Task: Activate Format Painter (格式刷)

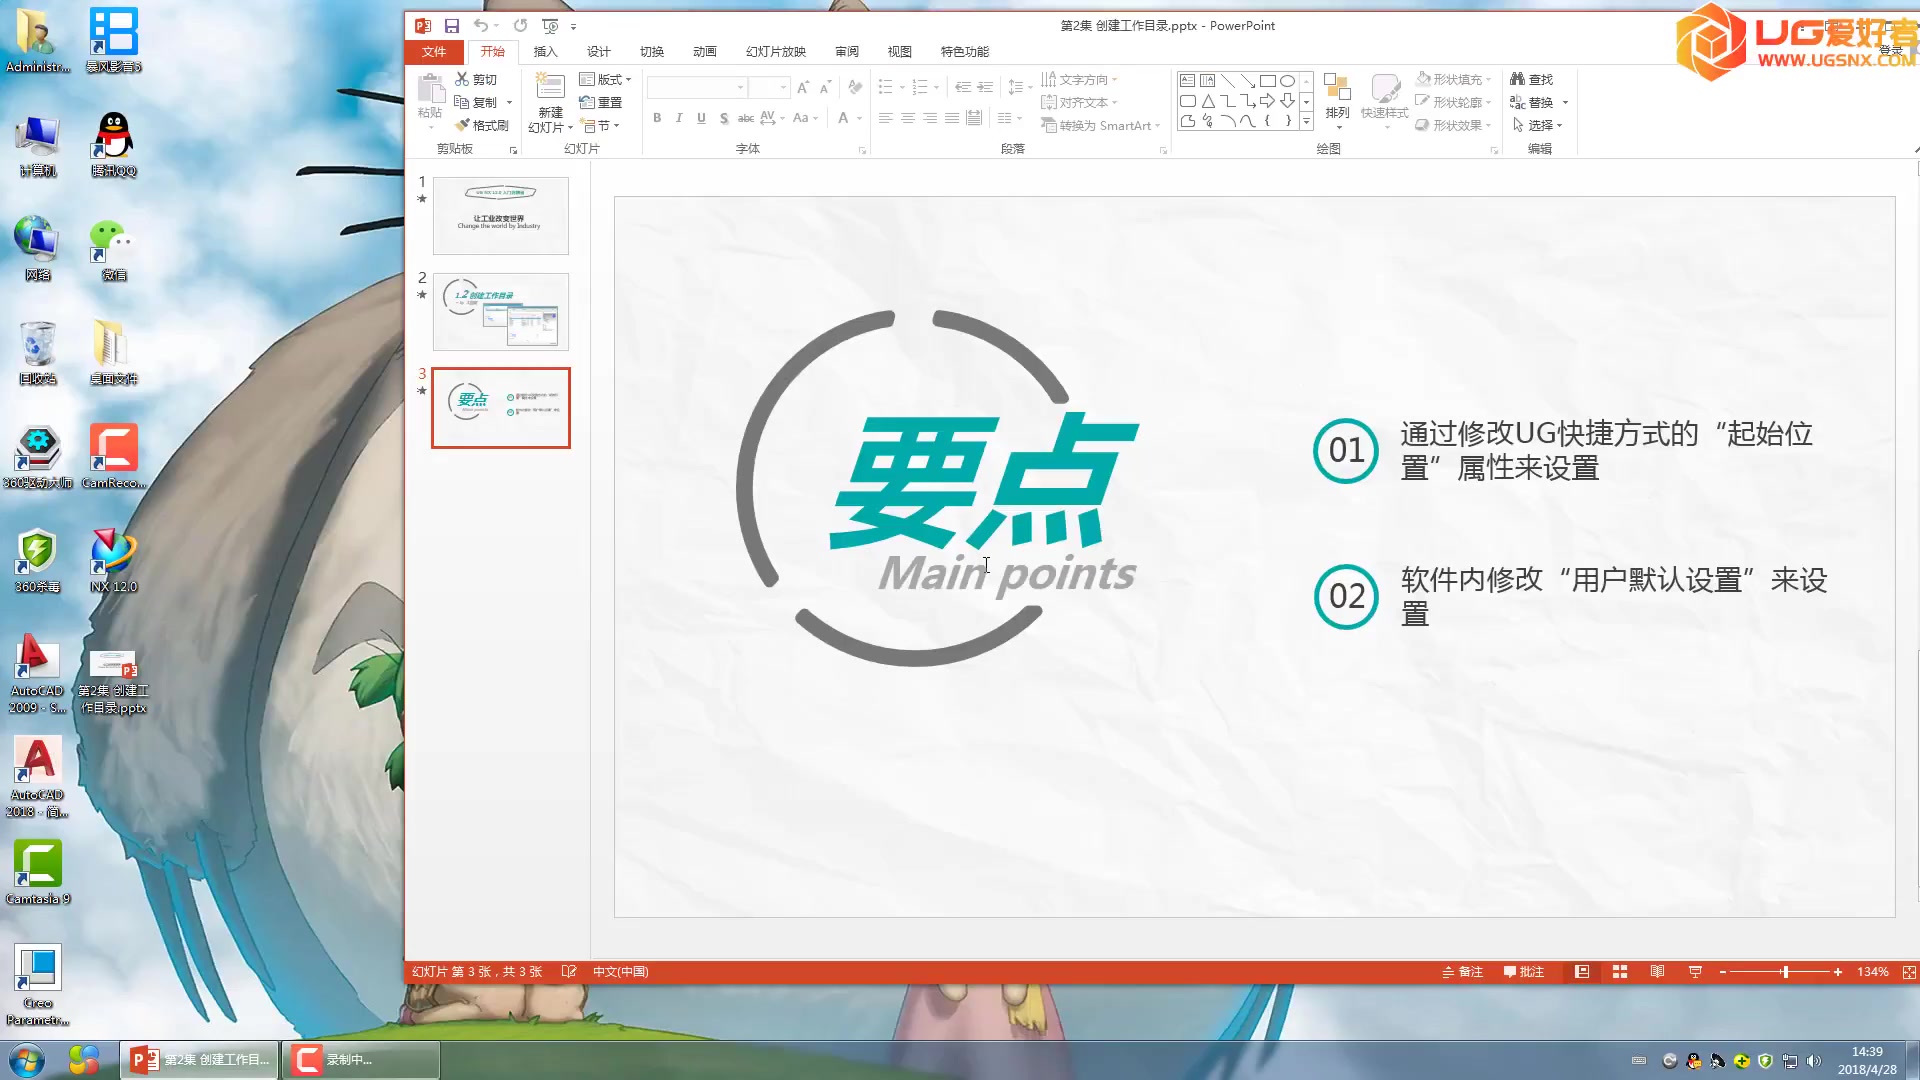Action: click(481, 125)
